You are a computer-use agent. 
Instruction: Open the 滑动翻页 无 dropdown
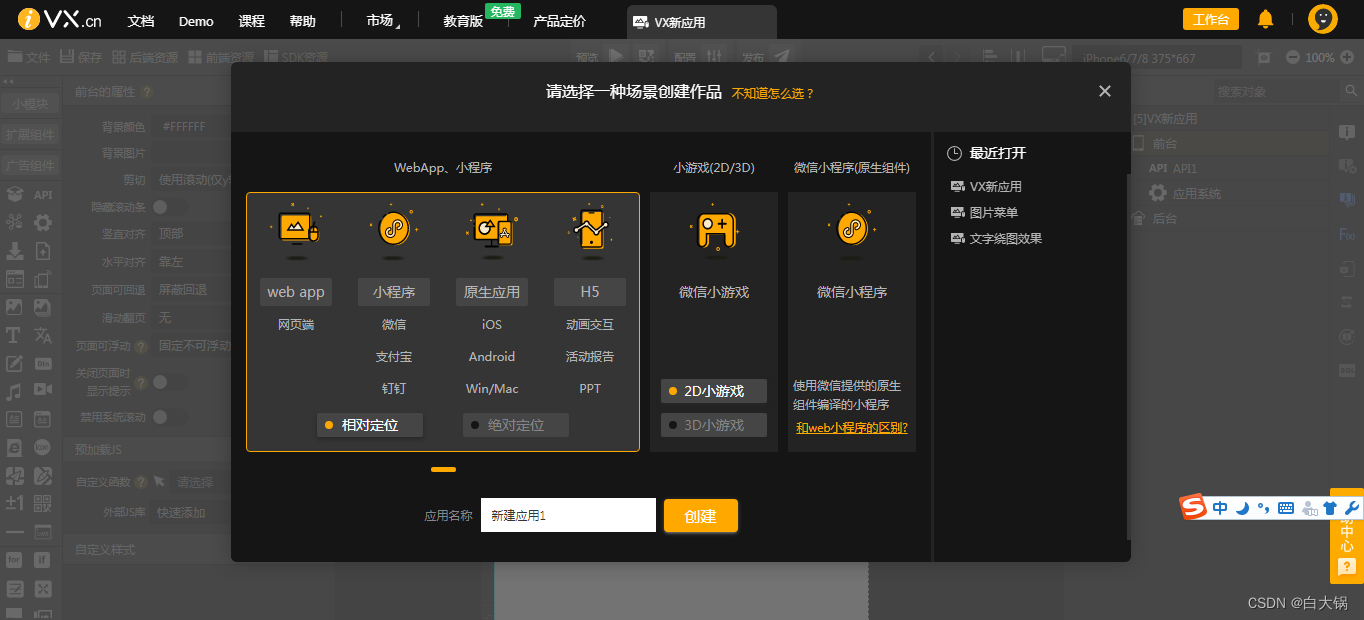pyautogui.click(x=192, y=318)
